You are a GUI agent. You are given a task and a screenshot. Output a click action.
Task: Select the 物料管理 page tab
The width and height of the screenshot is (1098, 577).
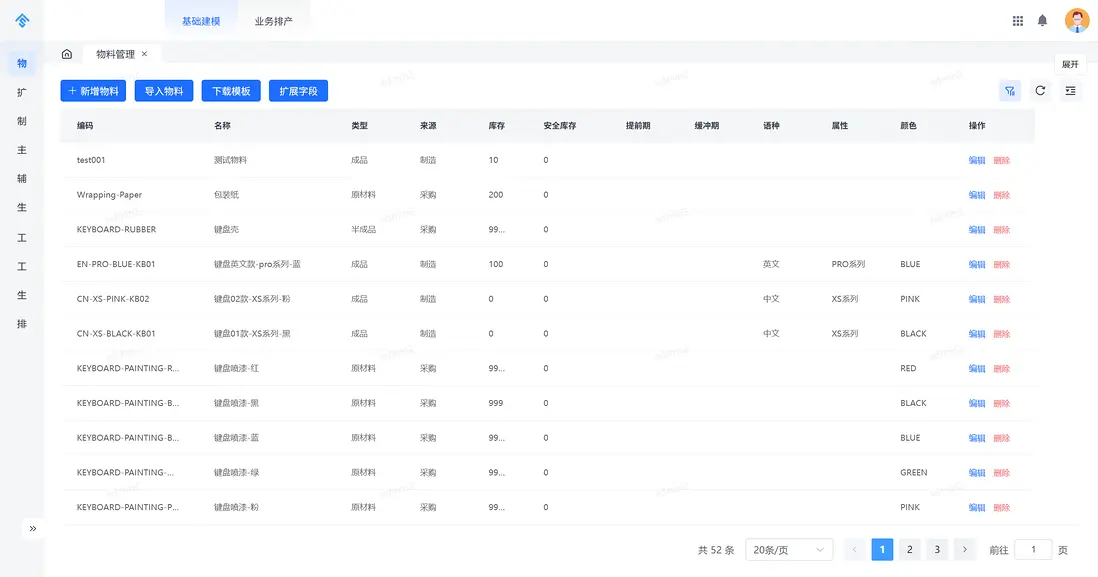pos(116,54)
